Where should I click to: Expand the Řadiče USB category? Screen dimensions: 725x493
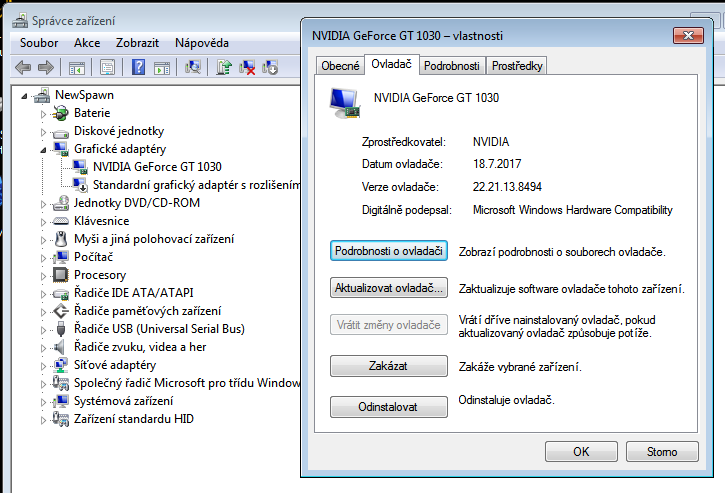[43, 330]
